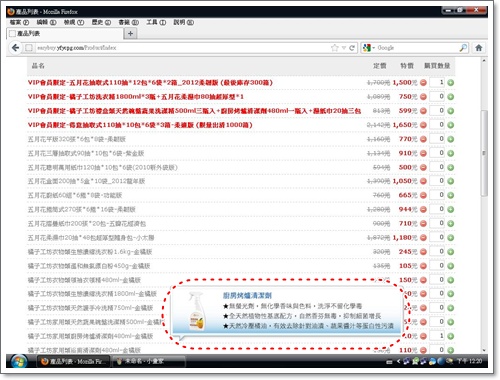Viewport: 500px width, 380px height.
Task: Open the 廚房烤爐清潔劑 title link in popup
Action: point(247,295)
